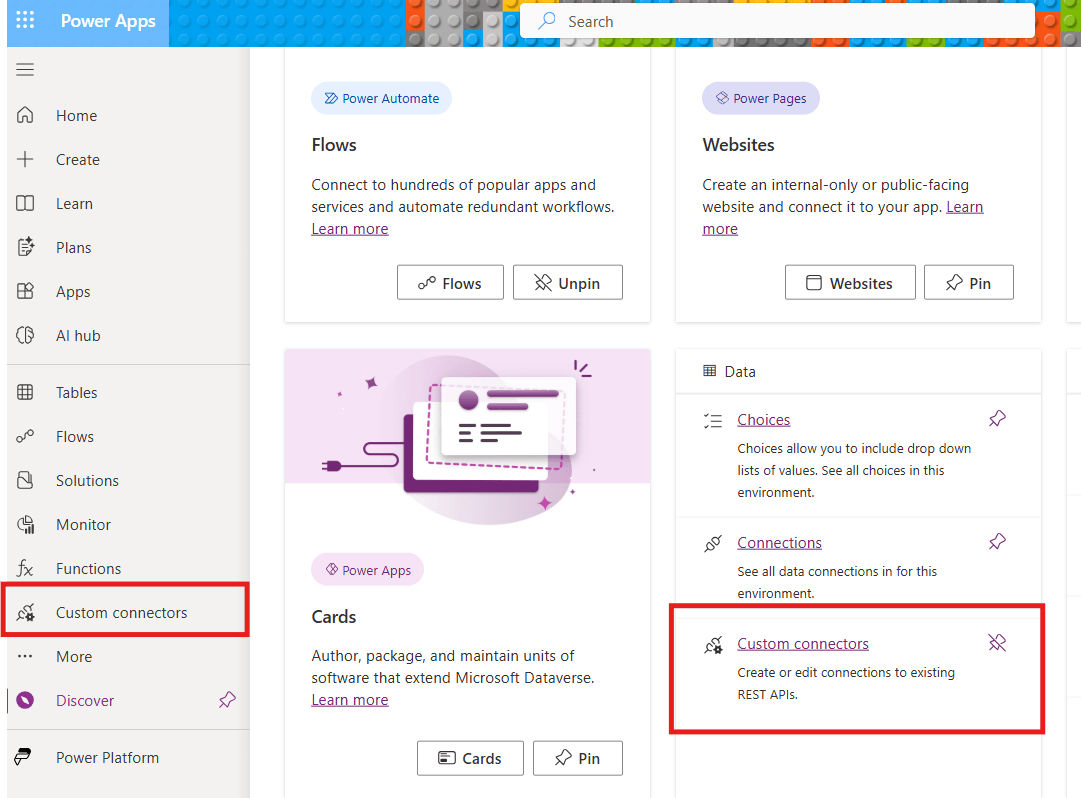Click the Cards illustration thumbnail
1081x798 pixels.
[x=467, y=438]
